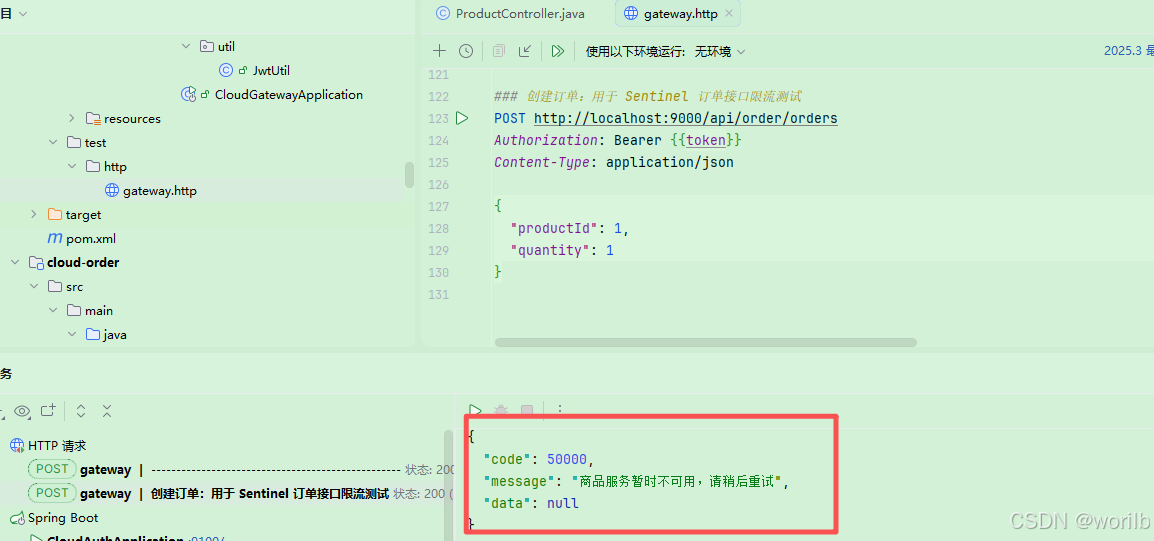Select gateway.http file in project tree
This screenshot has height=541, width=1154.
tap(160, 191)
